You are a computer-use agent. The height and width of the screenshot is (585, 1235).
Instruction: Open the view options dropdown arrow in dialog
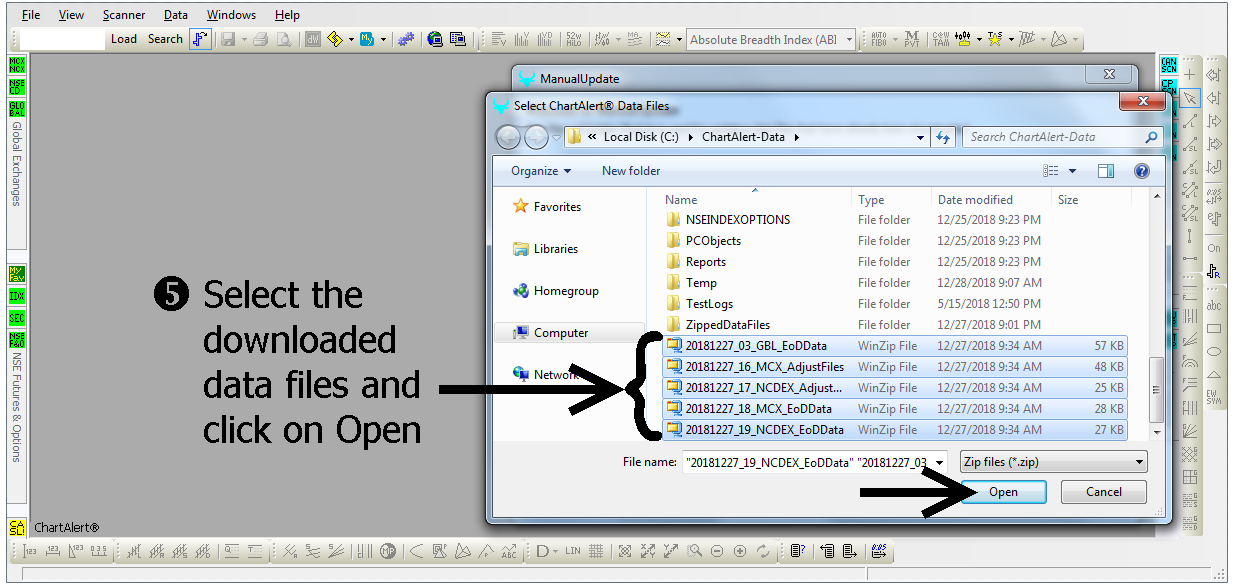click(x=1073, y=171)
